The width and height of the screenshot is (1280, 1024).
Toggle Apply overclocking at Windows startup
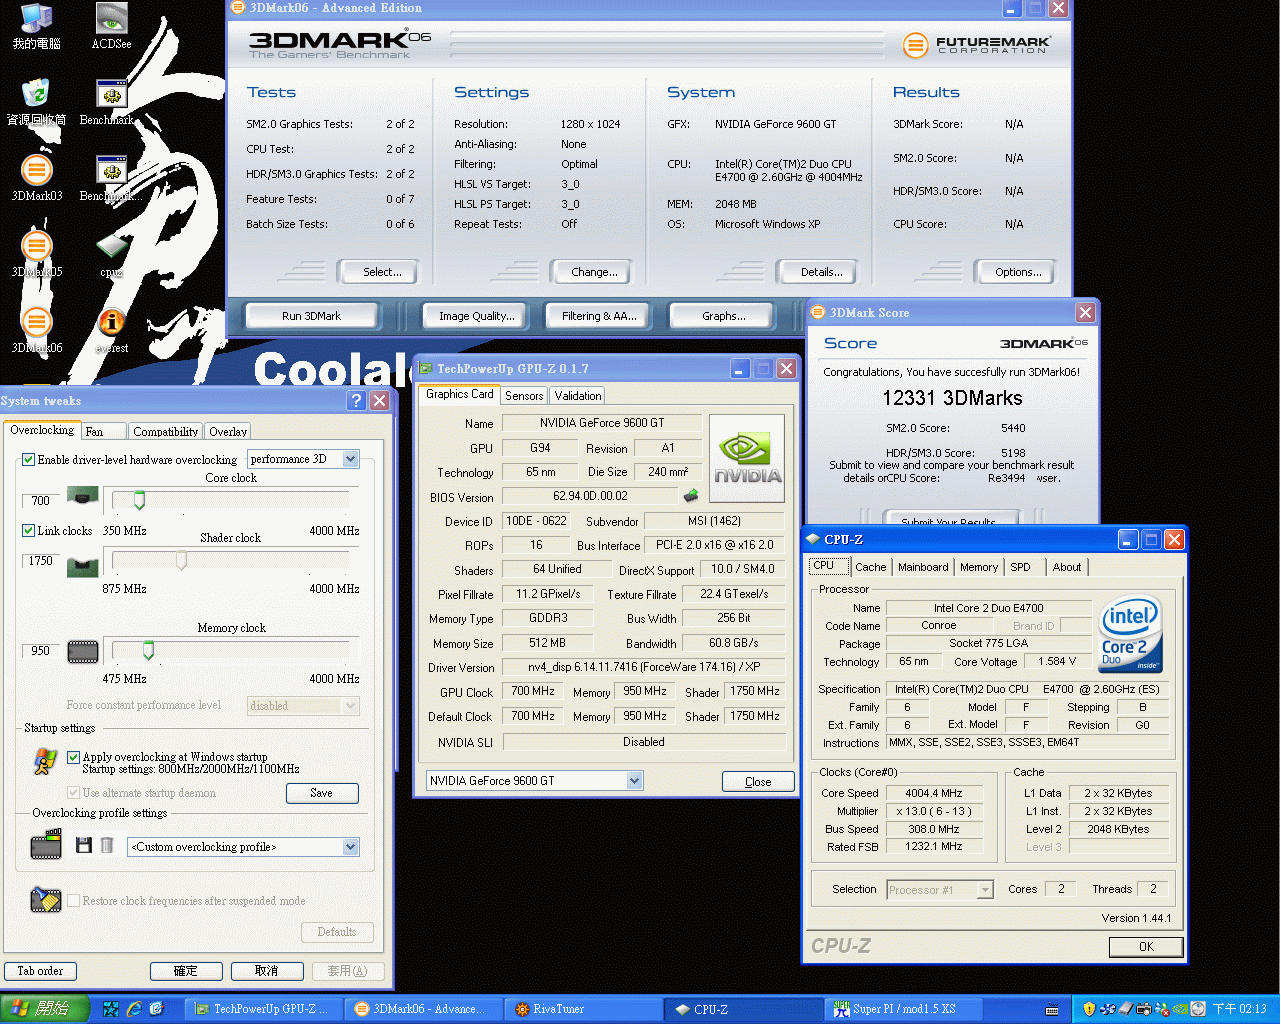74,758
